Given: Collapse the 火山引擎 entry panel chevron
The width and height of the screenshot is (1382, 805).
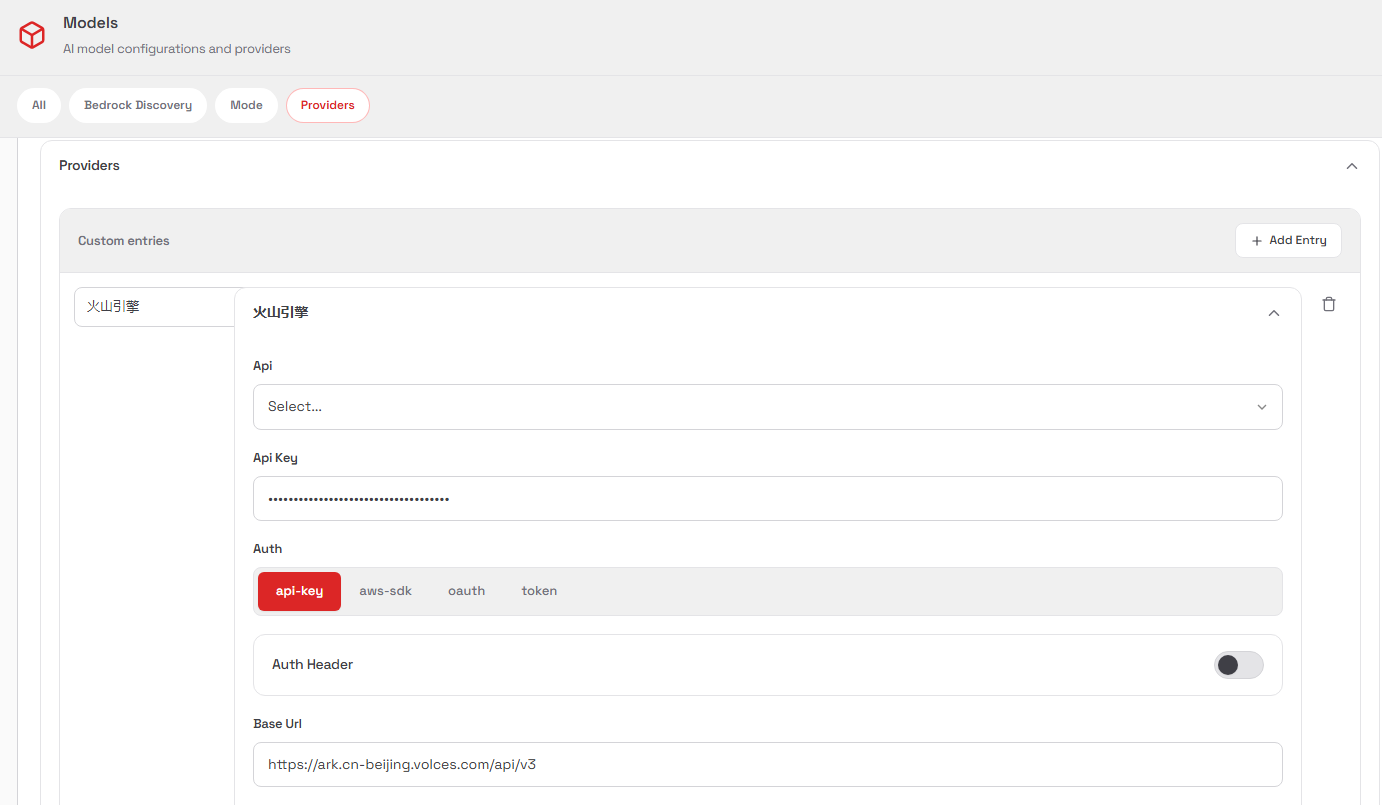Looking at the screenshot, I should pos(1273,313).
